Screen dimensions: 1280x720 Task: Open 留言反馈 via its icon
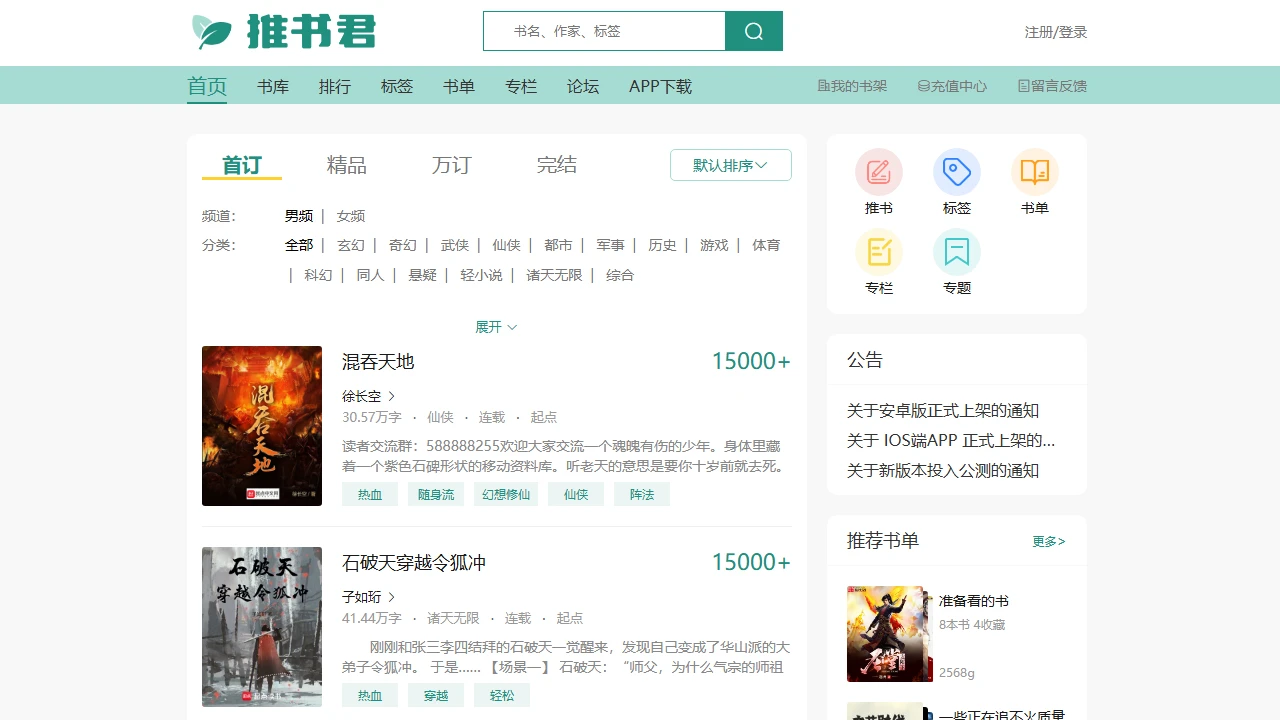coord(1051,85)
